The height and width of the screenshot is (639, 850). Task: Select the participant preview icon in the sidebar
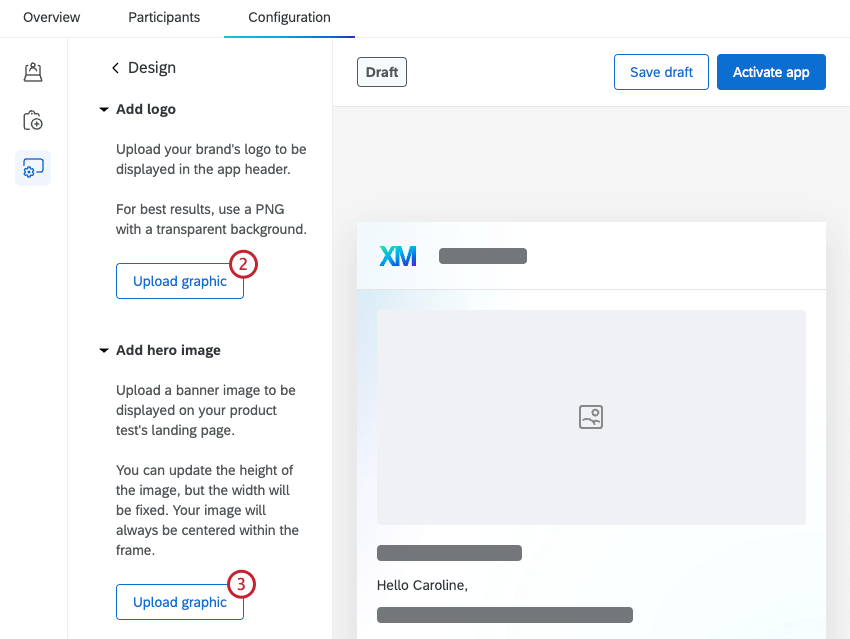click(x=33, y=72)
